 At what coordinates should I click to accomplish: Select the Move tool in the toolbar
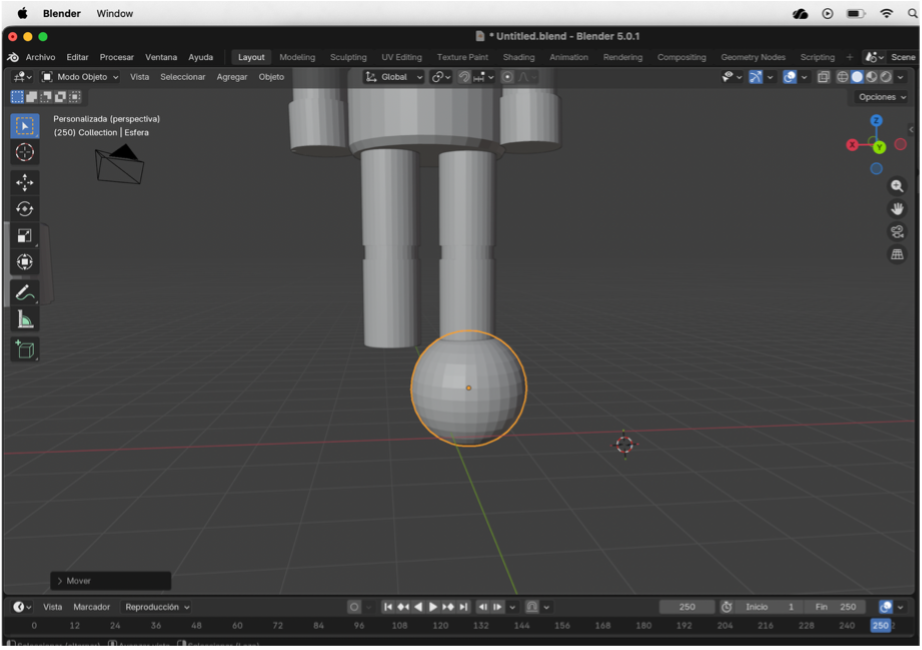point(25,182)
